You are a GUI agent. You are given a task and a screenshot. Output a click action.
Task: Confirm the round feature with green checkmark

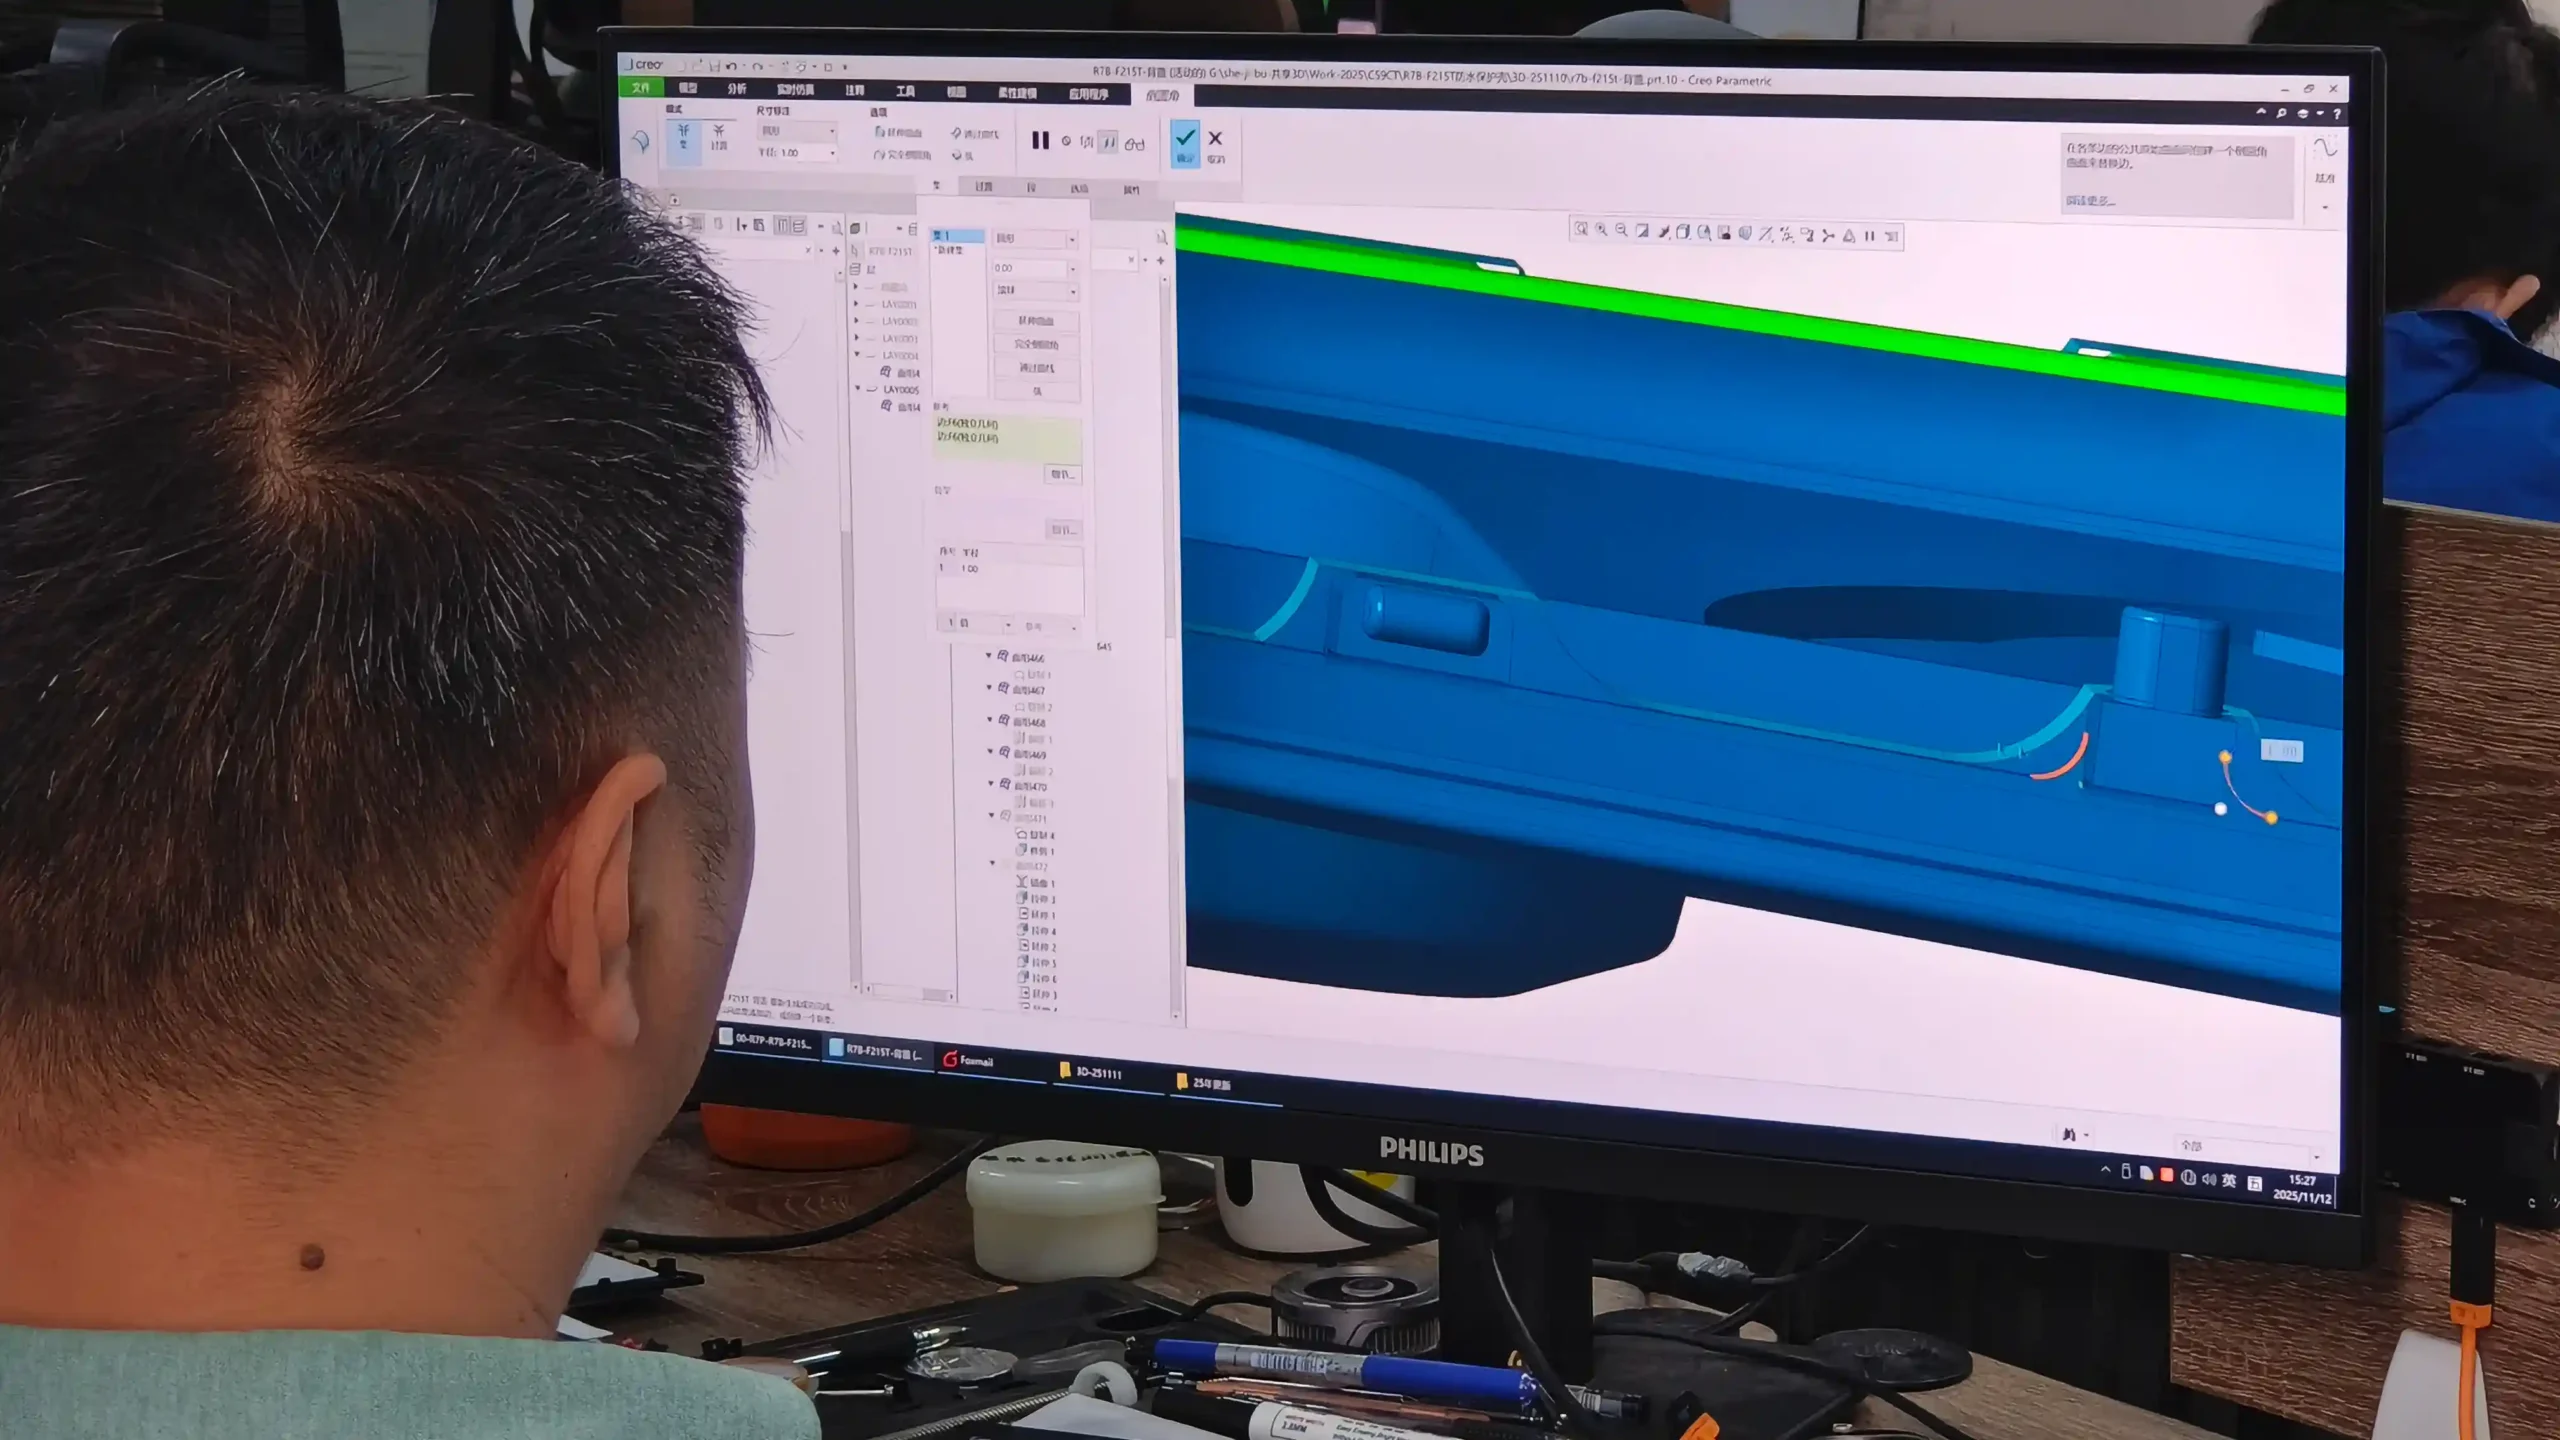[1185, 142]
